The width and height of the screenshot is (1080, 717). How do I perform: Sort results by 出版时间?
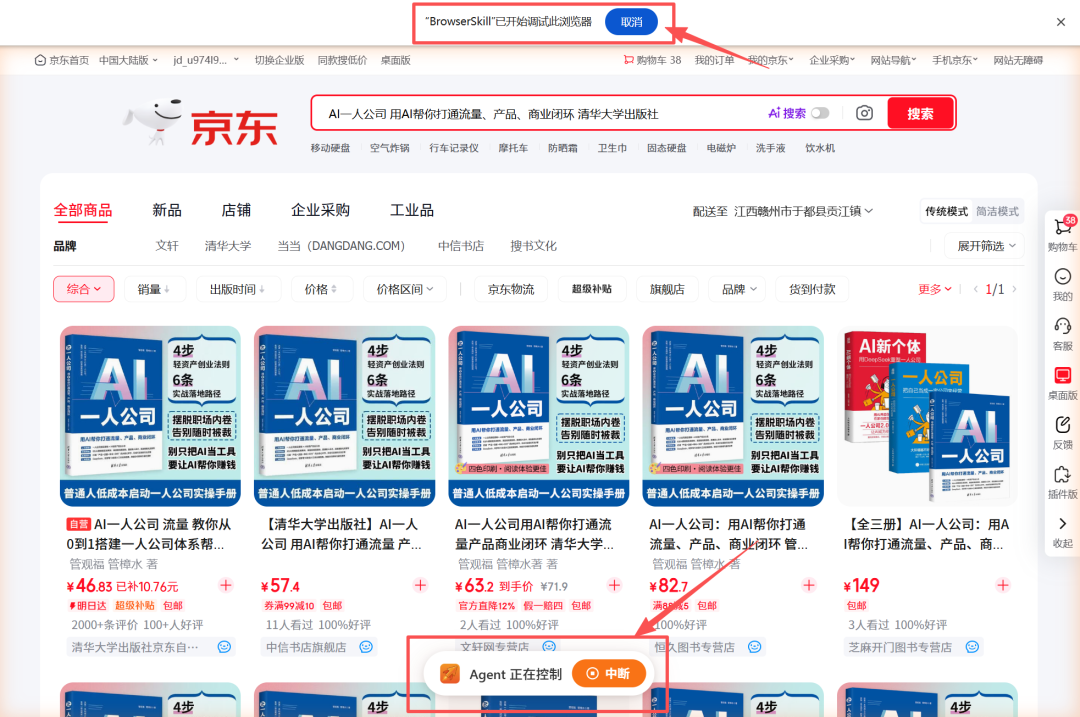238,289
